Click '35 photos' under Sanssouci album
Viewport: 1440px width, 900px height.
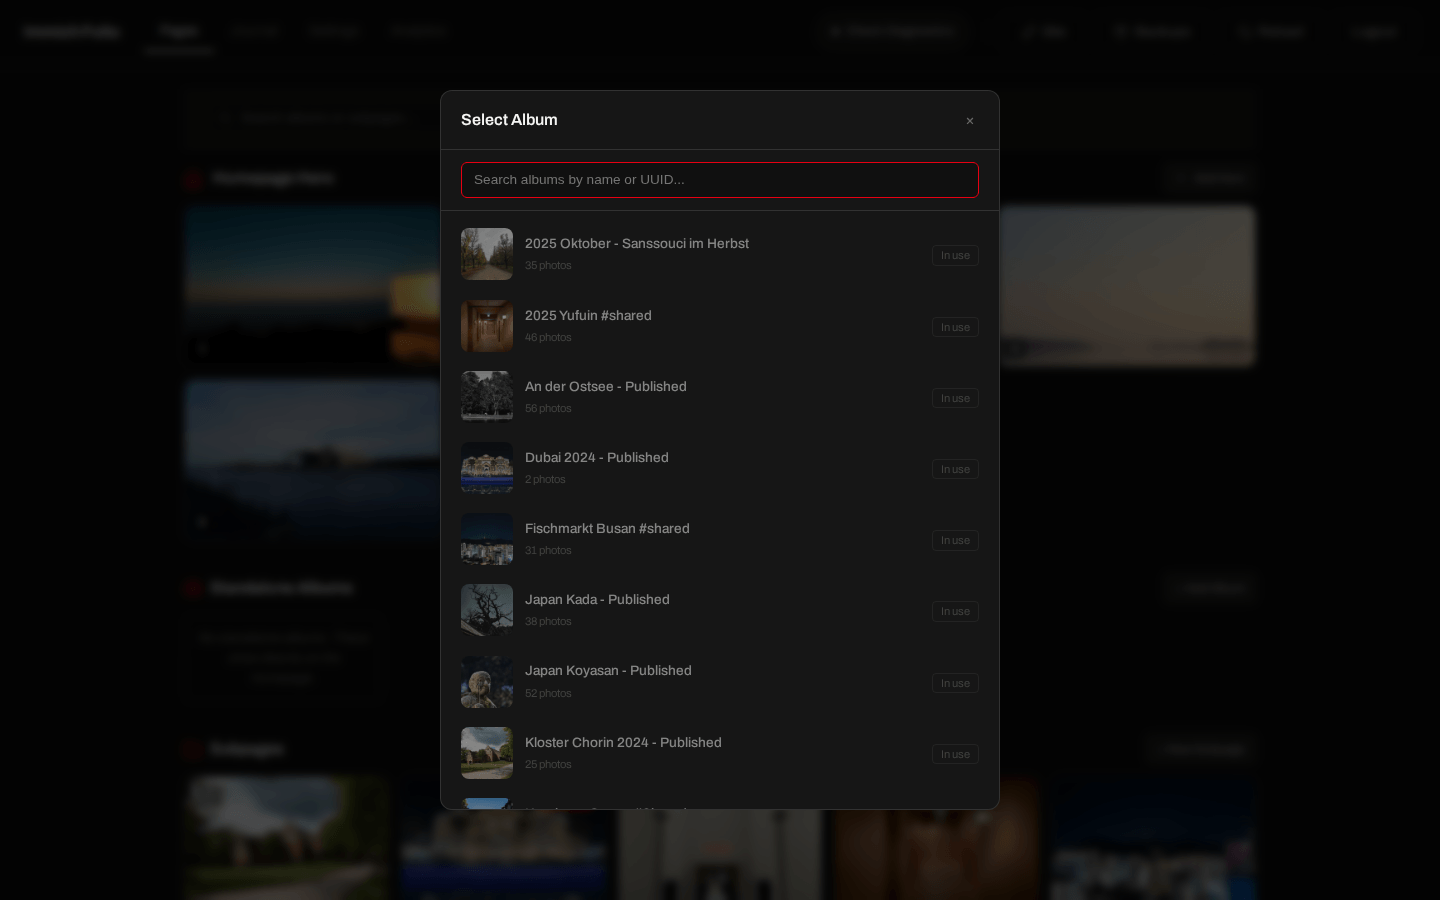[x=548, y=266]
